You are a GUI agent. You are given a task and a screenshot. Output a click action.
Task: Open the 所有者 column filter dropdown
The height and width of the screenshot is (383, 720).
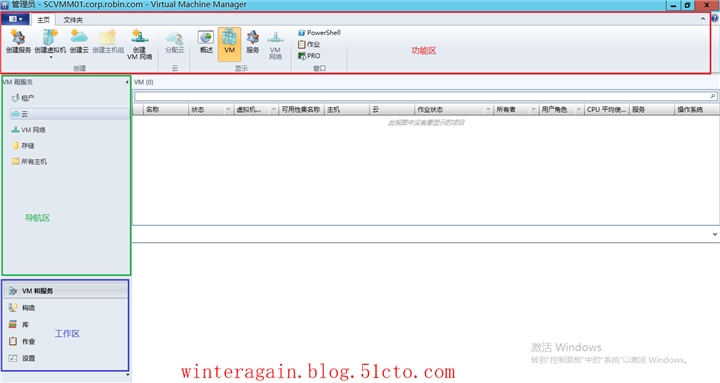click(534, 110)
